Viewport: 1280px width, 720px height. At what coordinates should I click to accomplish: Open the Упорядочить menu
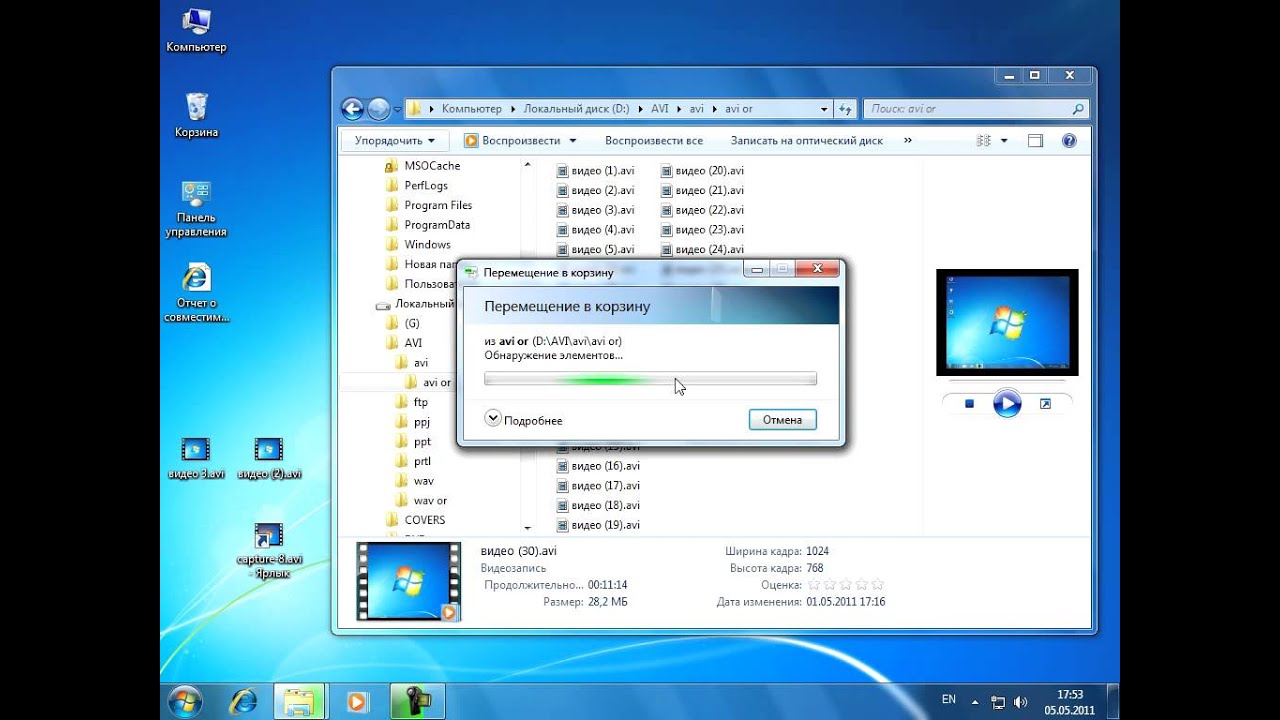(x=395, y=141)
